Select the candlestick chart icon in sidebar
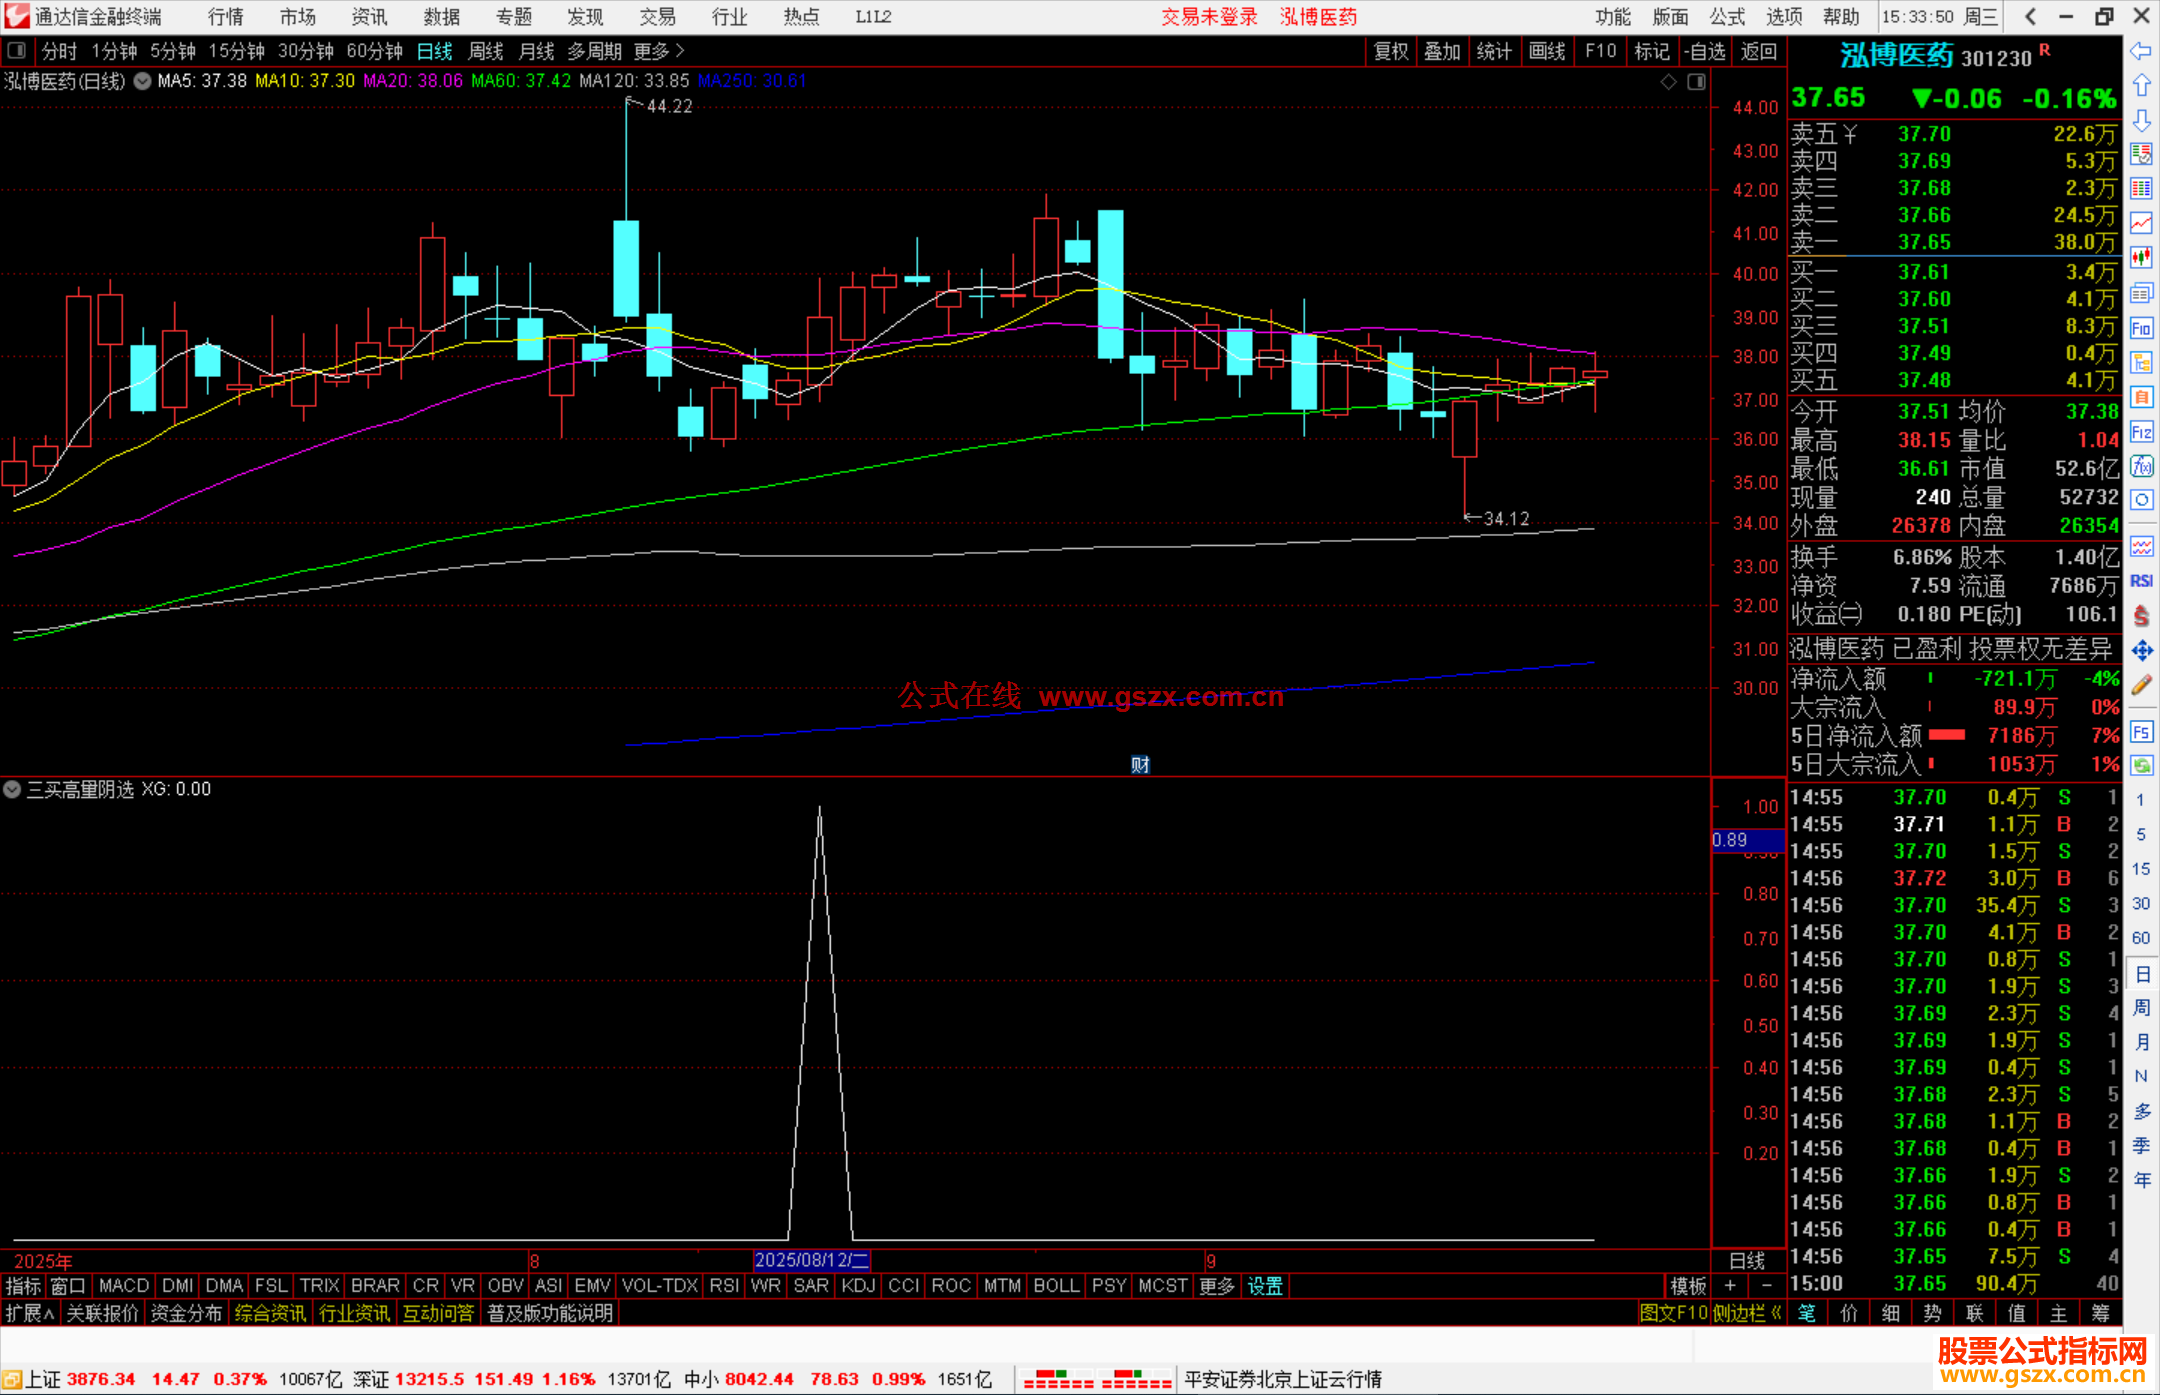The width and height of the screenshot is (2160, 1395). pos(2141,258)
